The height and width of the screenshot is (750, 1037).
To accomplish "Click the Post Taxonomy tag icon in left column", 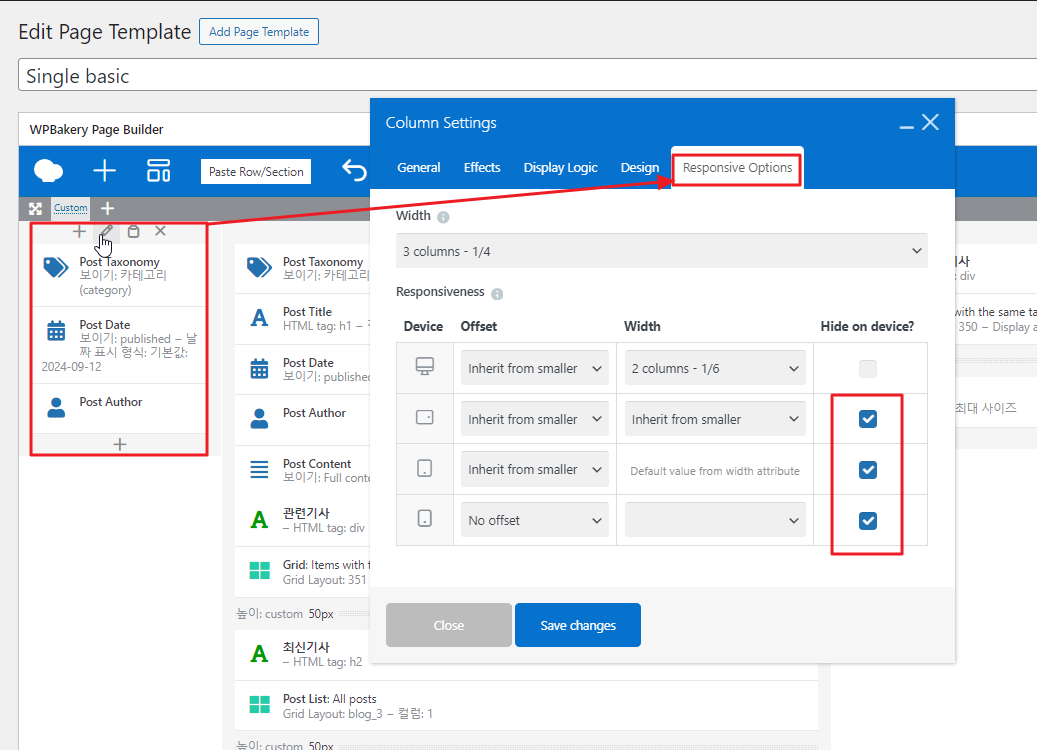I will point(56,267).
